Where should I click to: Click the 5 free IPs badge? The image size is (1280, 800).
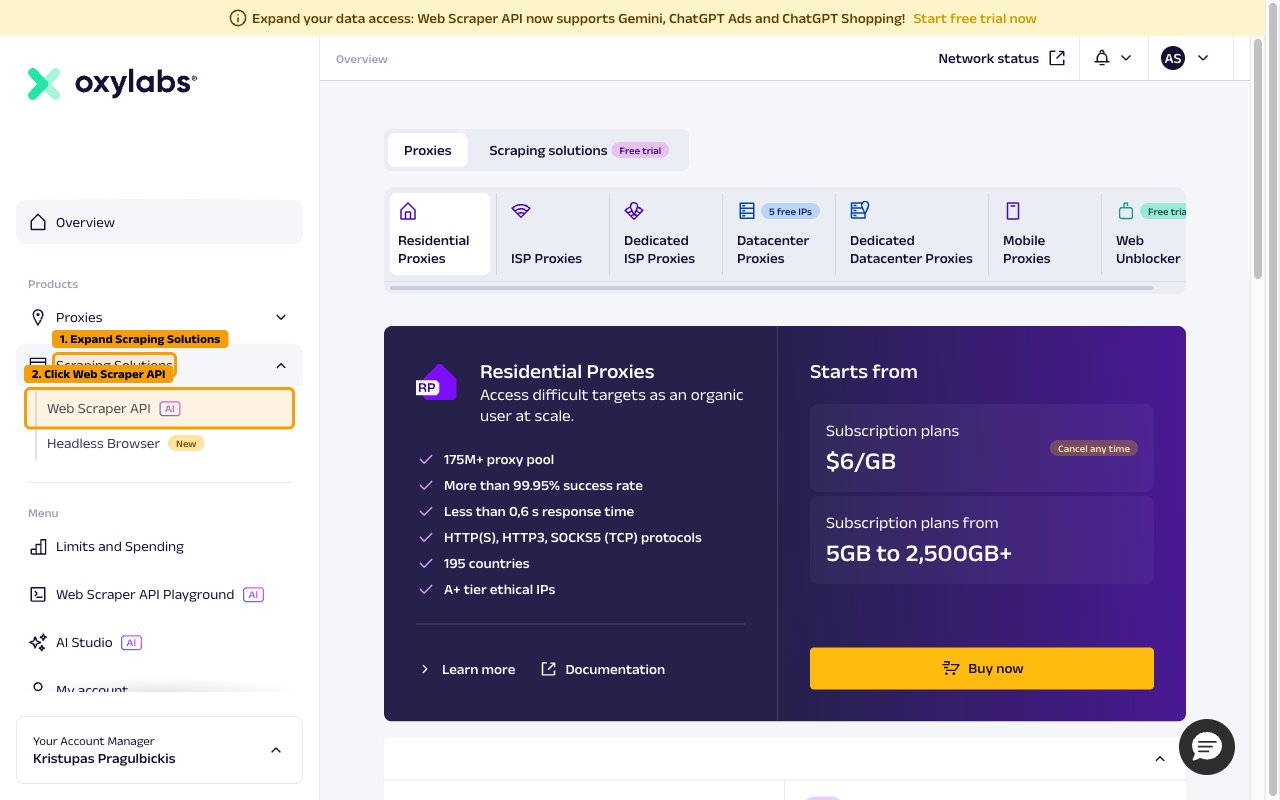coord(791,211)
